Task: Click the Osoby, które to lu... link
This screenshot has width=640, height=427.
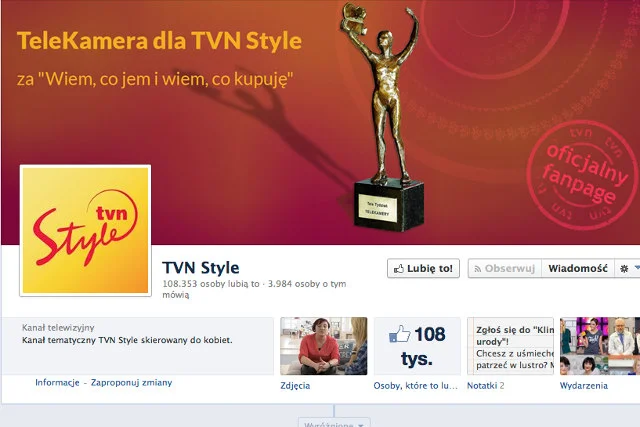Action: [416, 385]
